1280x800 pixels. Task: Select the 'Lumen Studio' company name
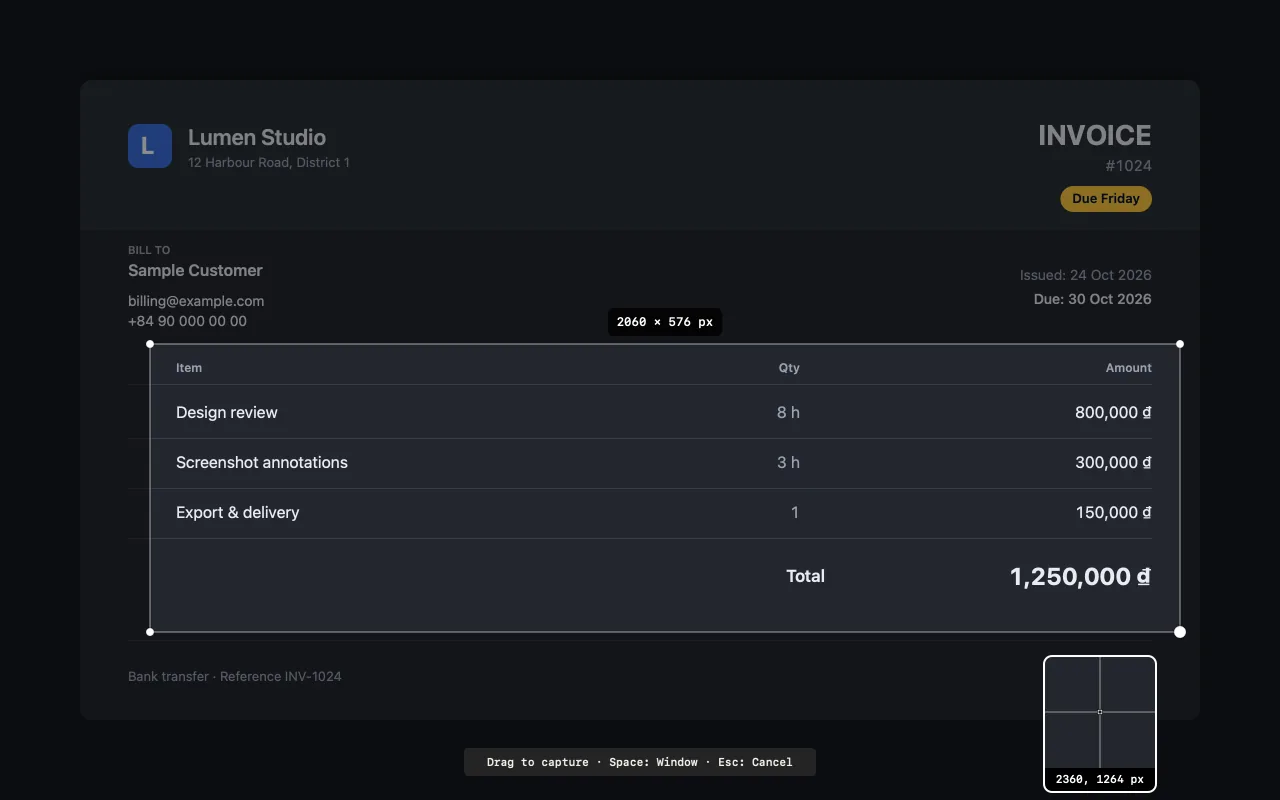257,137
